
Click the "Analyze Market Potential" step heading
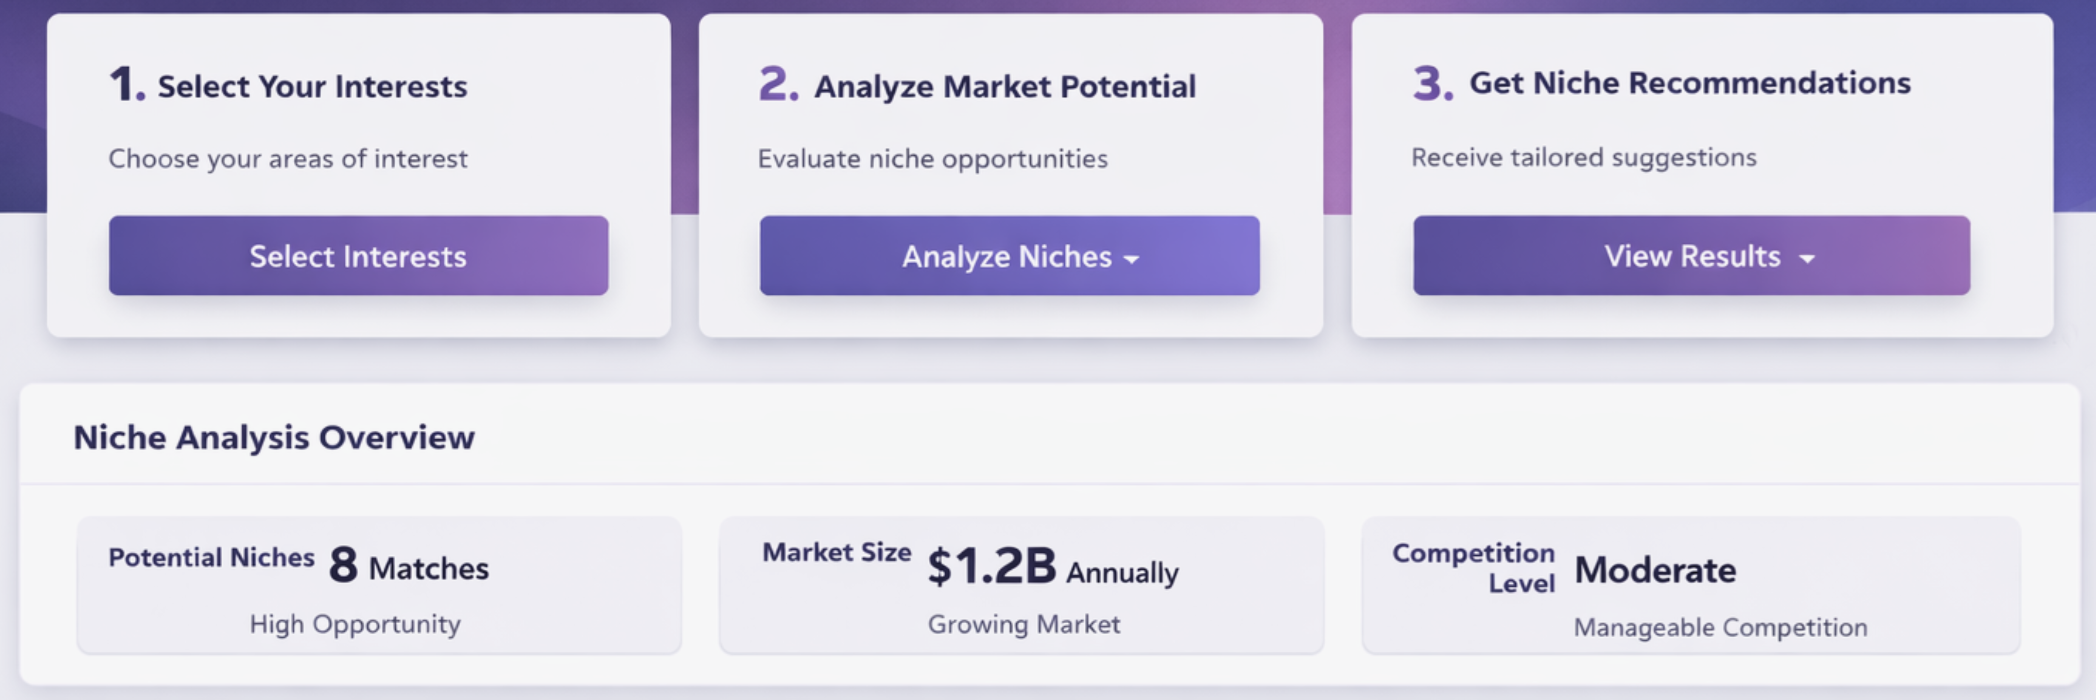pos(1004,87)
